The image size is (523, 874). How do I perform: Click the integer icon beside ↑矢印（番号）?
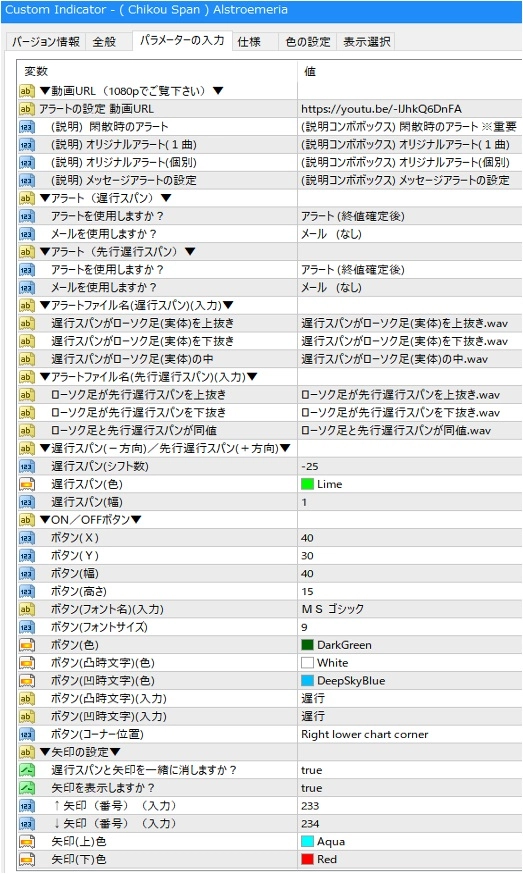pos(27,805)
